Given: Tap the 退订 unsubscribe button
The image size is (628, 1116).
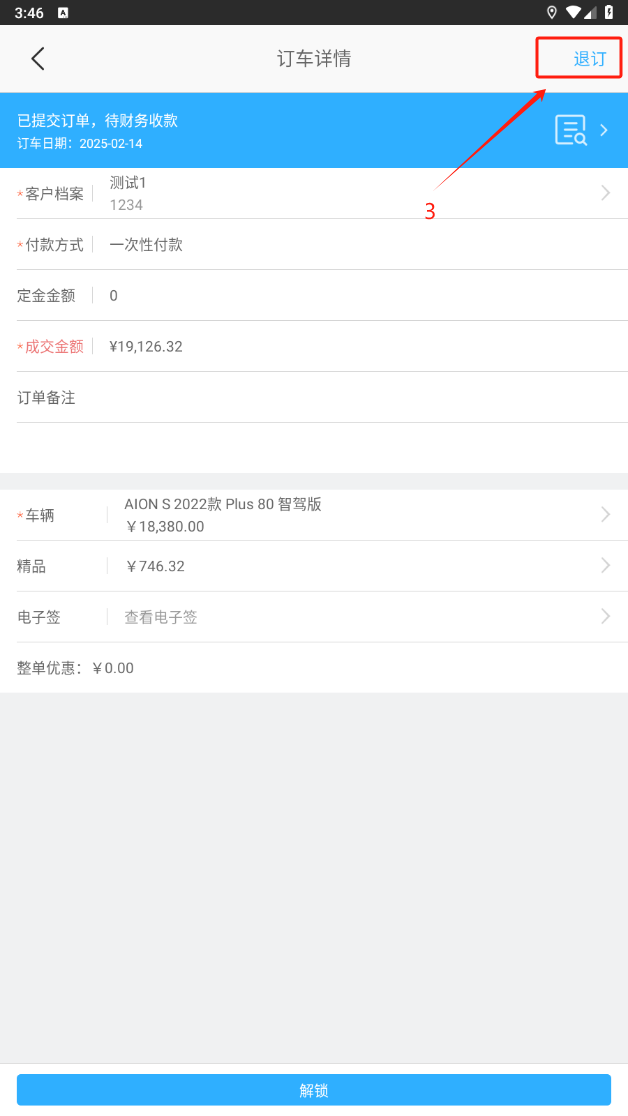Looking at the screenshot, I should click(589, 58).
